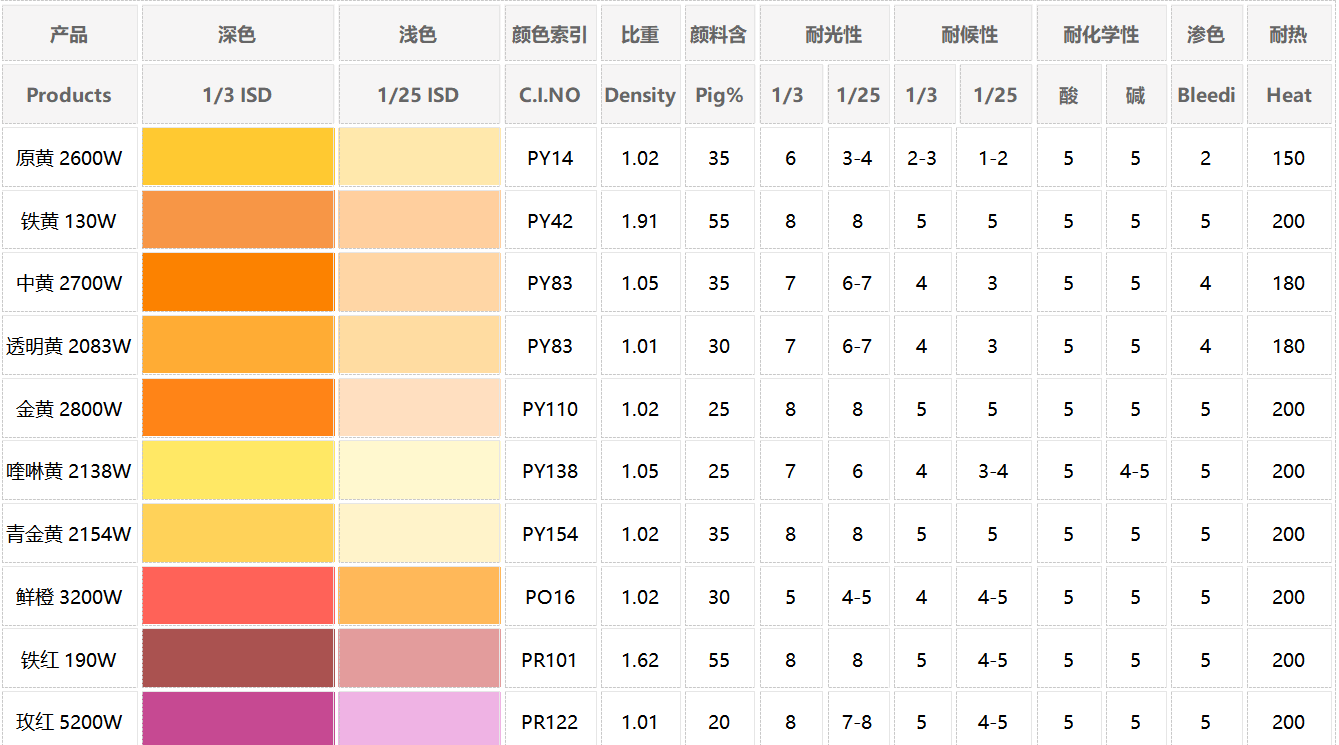The width and height of the screenshot is (1339, 745).
Task: Select the pale swatch of 金黄 2800W
Action: (x=419, y=408)
